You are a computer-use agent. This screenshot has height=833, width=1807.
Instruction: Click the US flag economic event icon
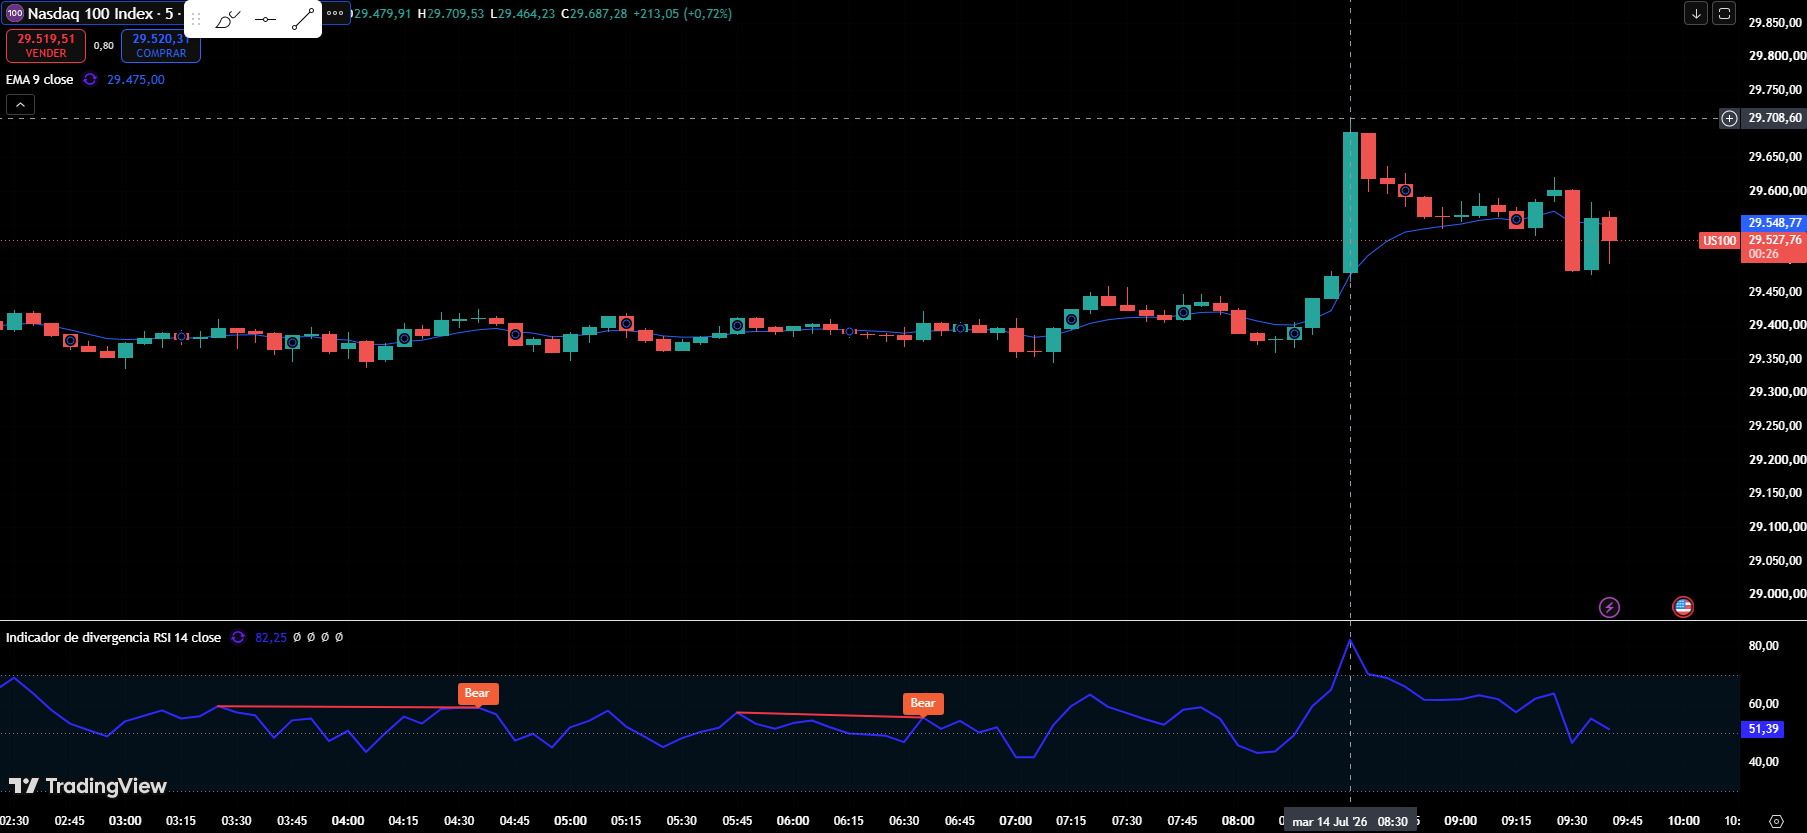pos(1683,607)
